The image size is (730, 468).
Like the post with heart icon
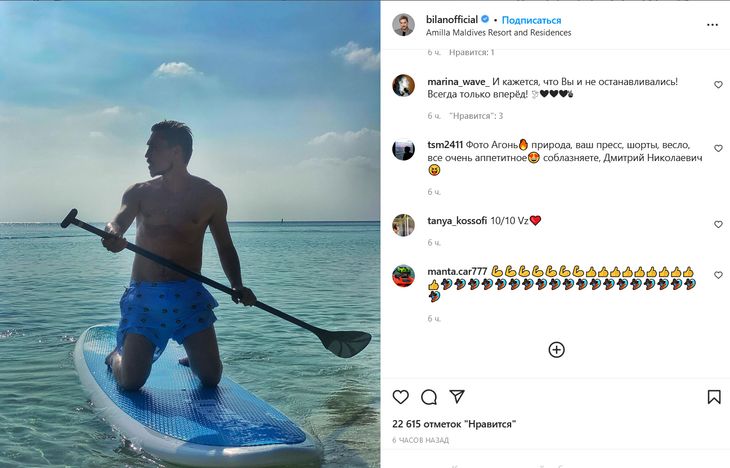click(x=401, y=397)
